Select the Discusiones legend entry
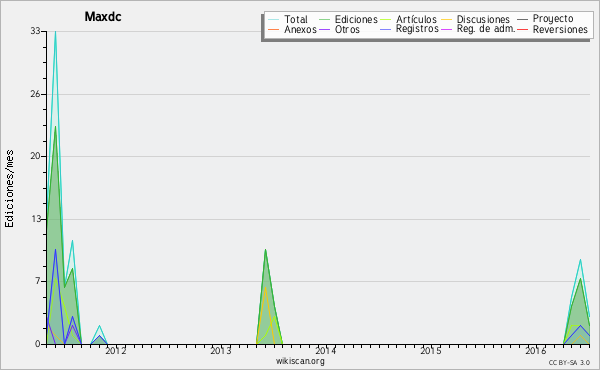The image size is (600, 370). coord(475,19)
